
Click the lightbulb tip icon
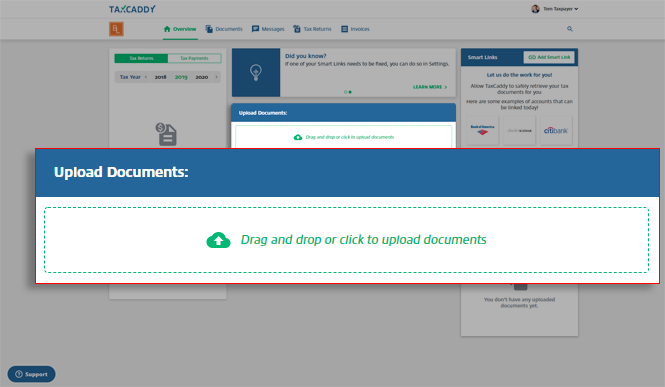pyautogui.click(x=256, y=72)
